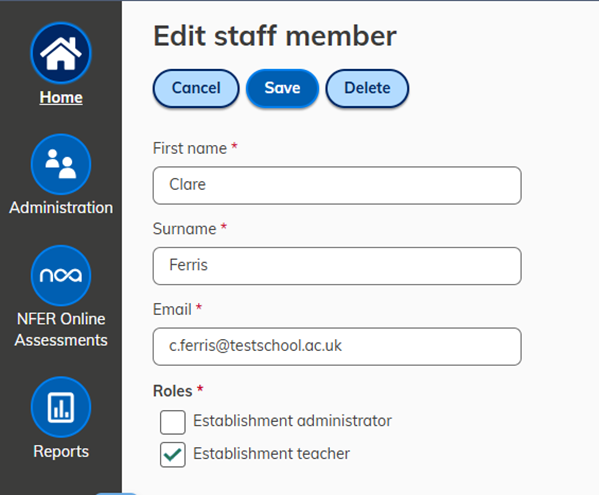Viewport: 599px width, 495px height.
Task: Delete this staff member
Action: pyautogui.click(x=367, y=88)
